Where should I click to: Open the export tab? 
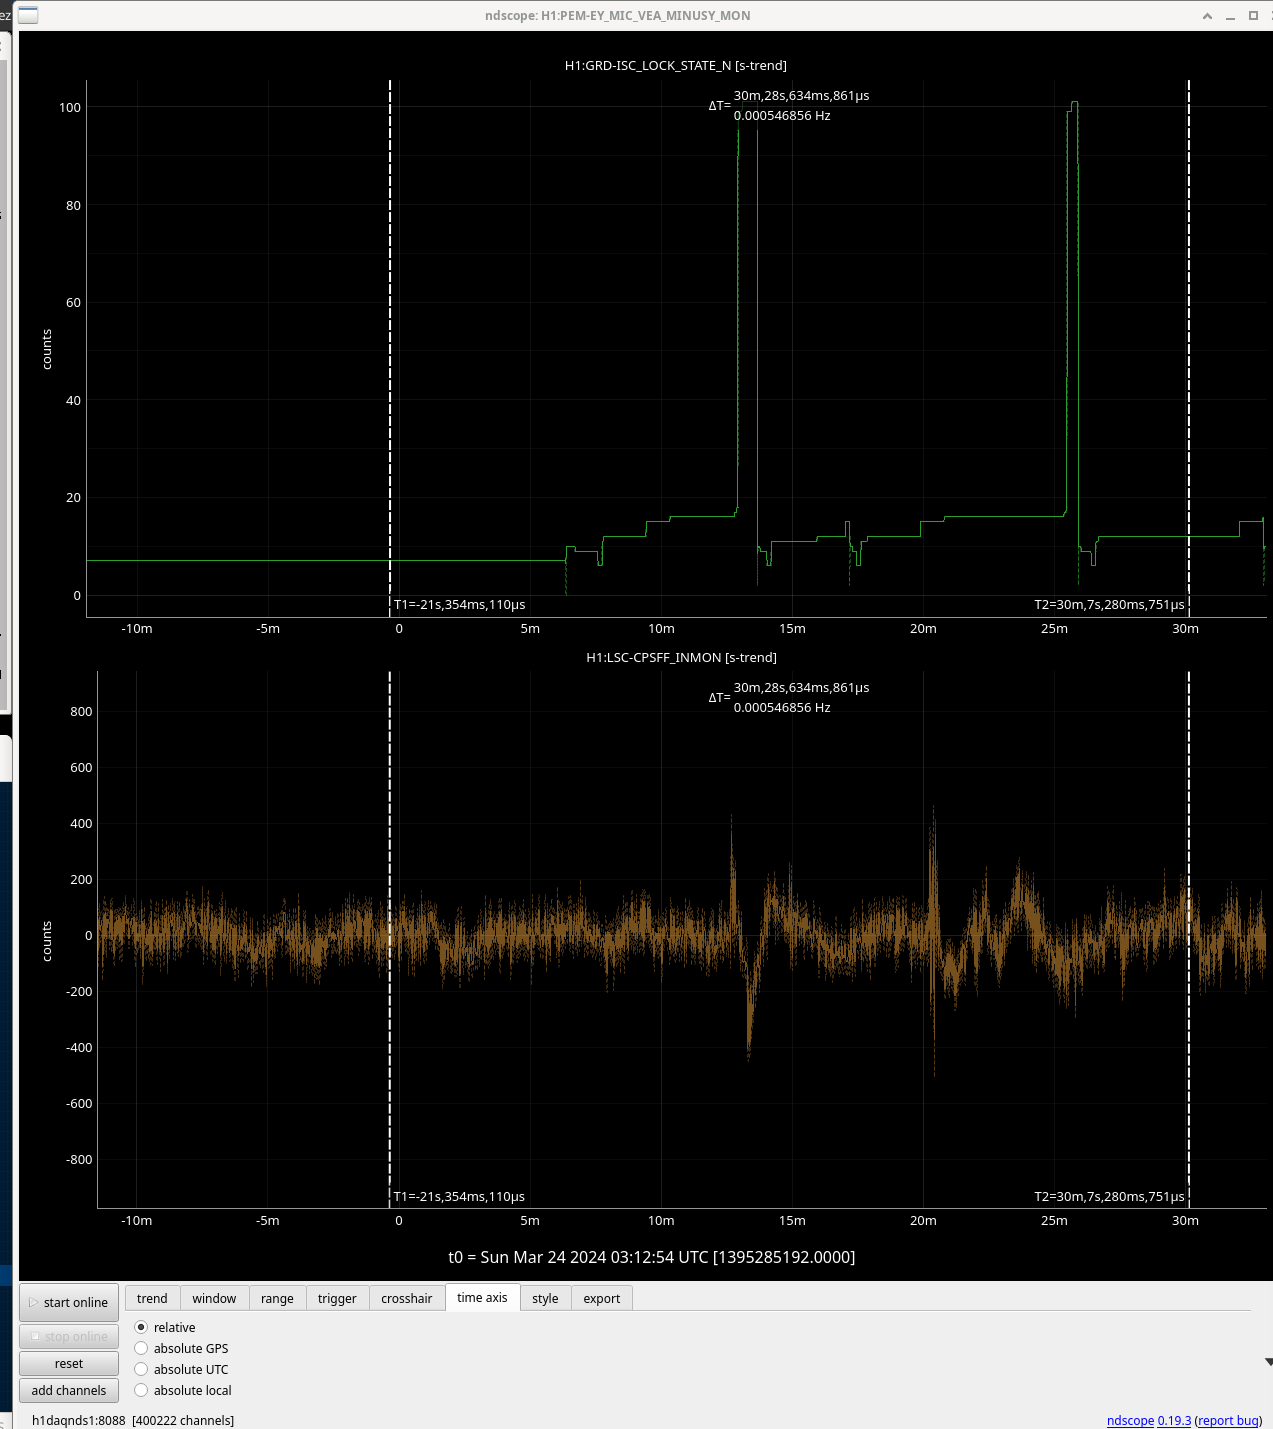(x=601, y=1298)
